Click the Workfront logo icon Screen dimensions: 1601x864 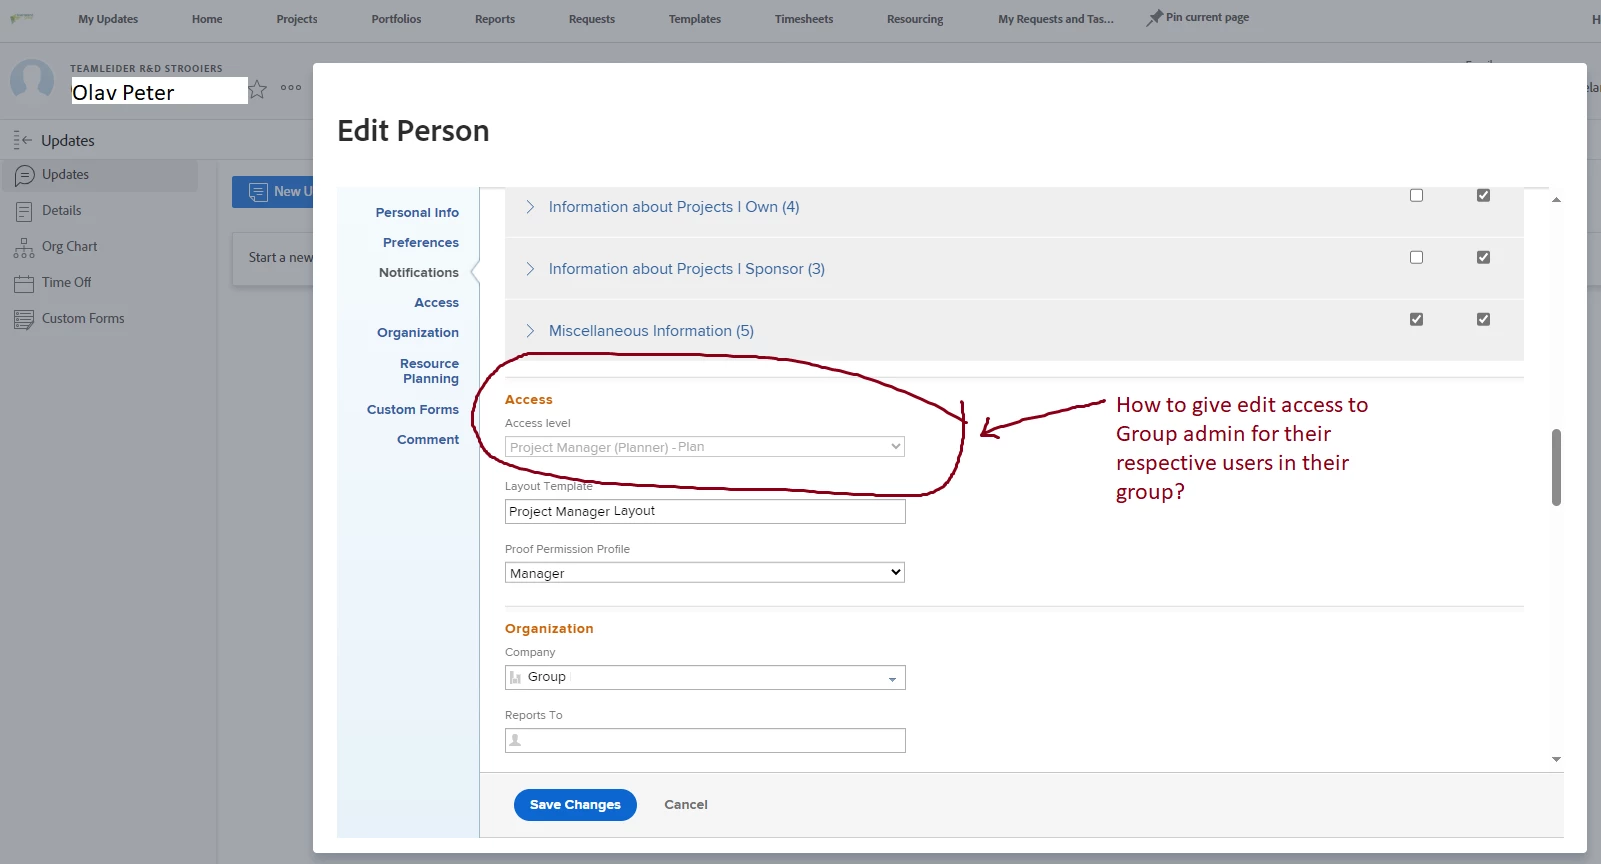click(22, 18)
